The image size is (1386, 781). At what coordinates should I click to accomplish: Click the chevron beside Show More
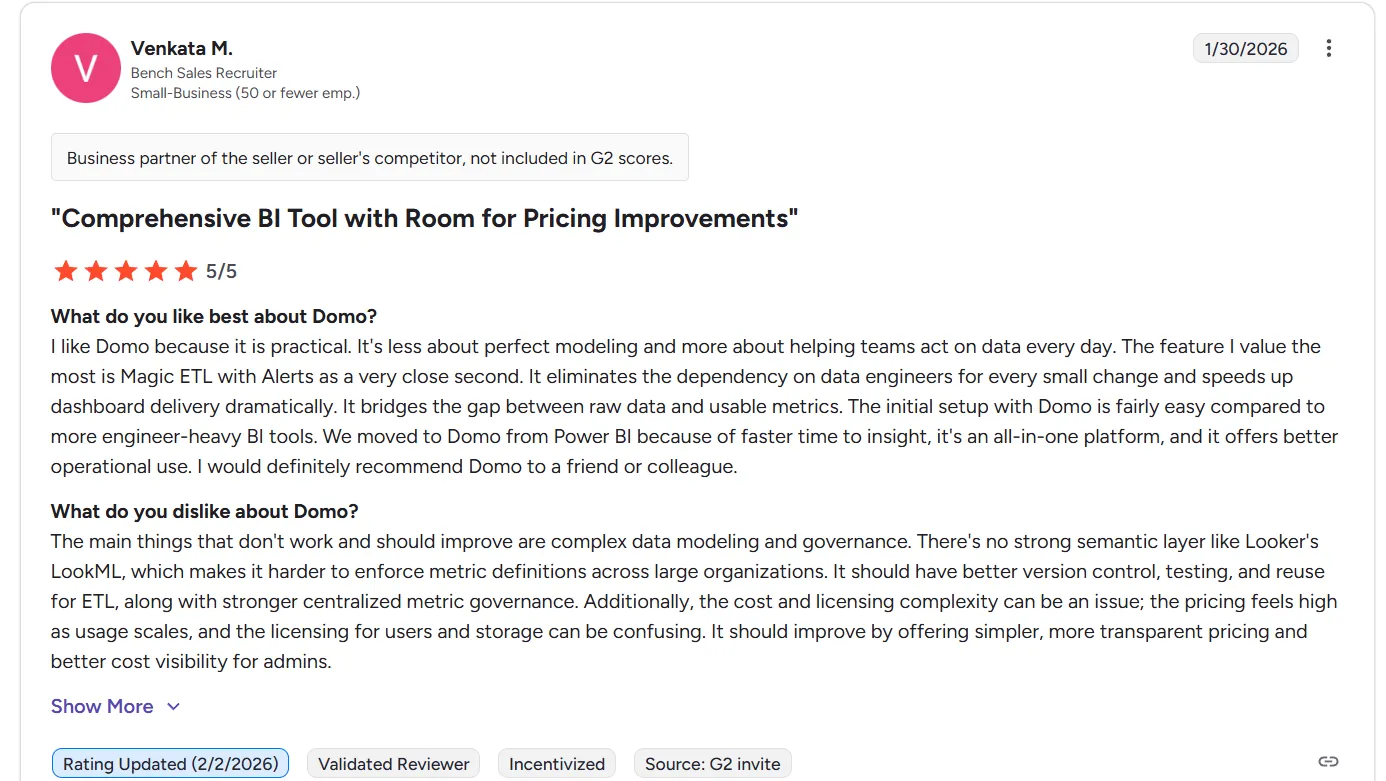[173, 706]
